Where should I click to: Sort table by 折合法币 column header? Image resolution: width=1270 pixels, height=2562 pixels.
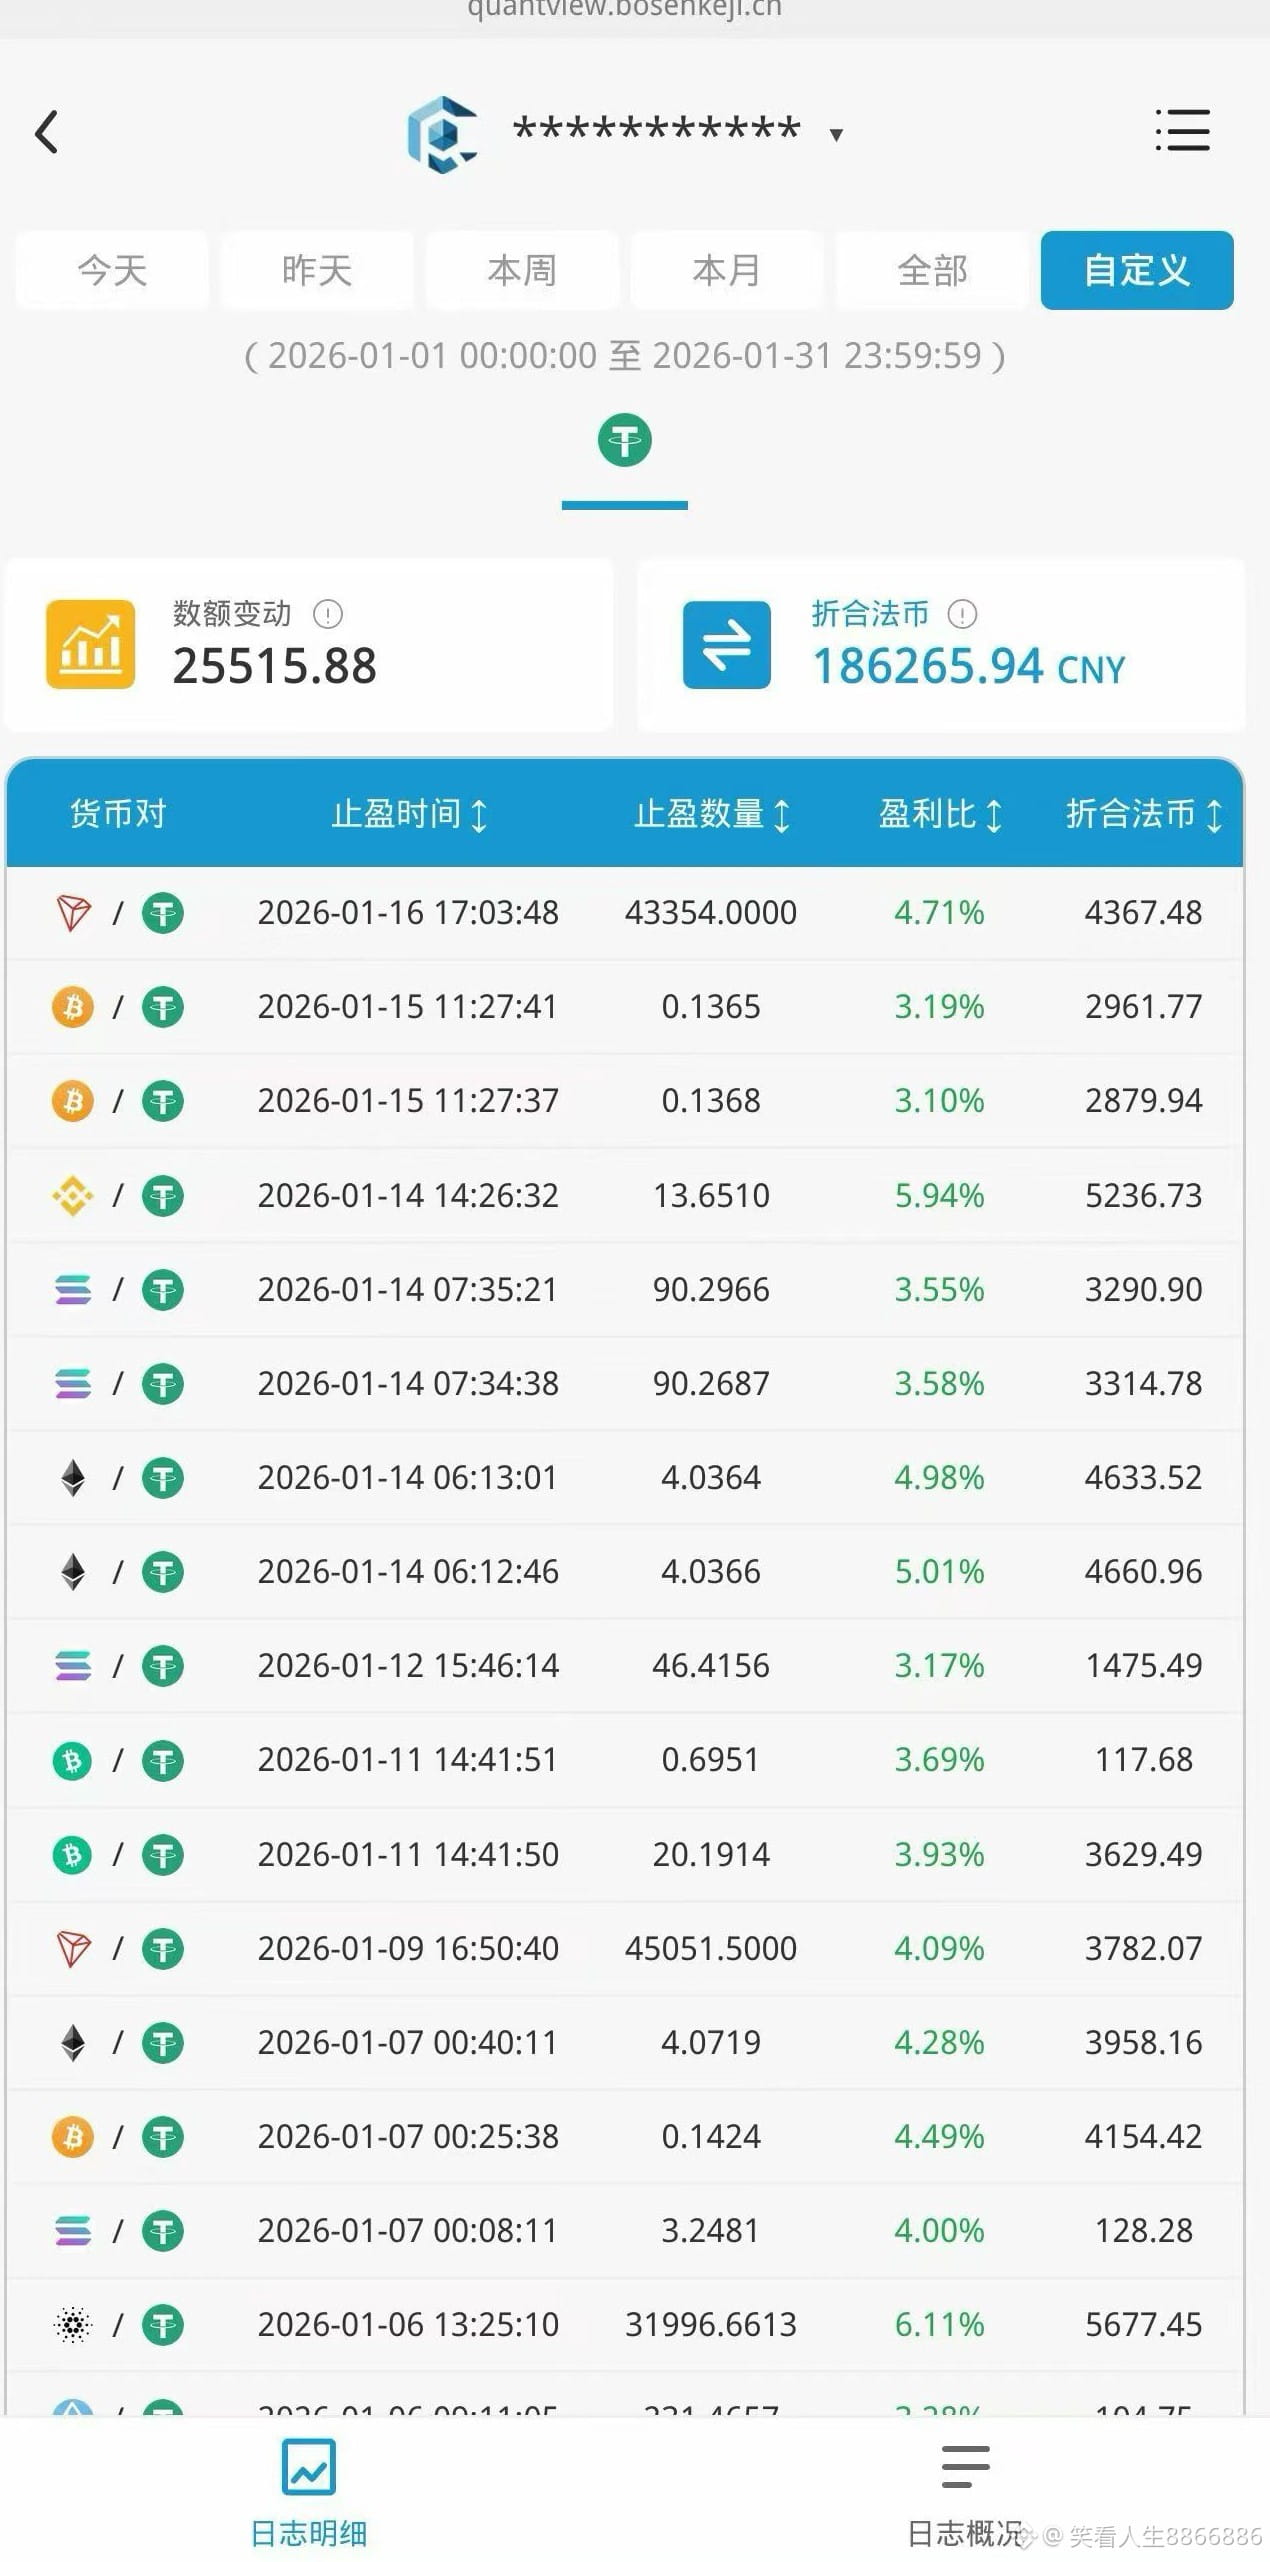pos(1143,815)
